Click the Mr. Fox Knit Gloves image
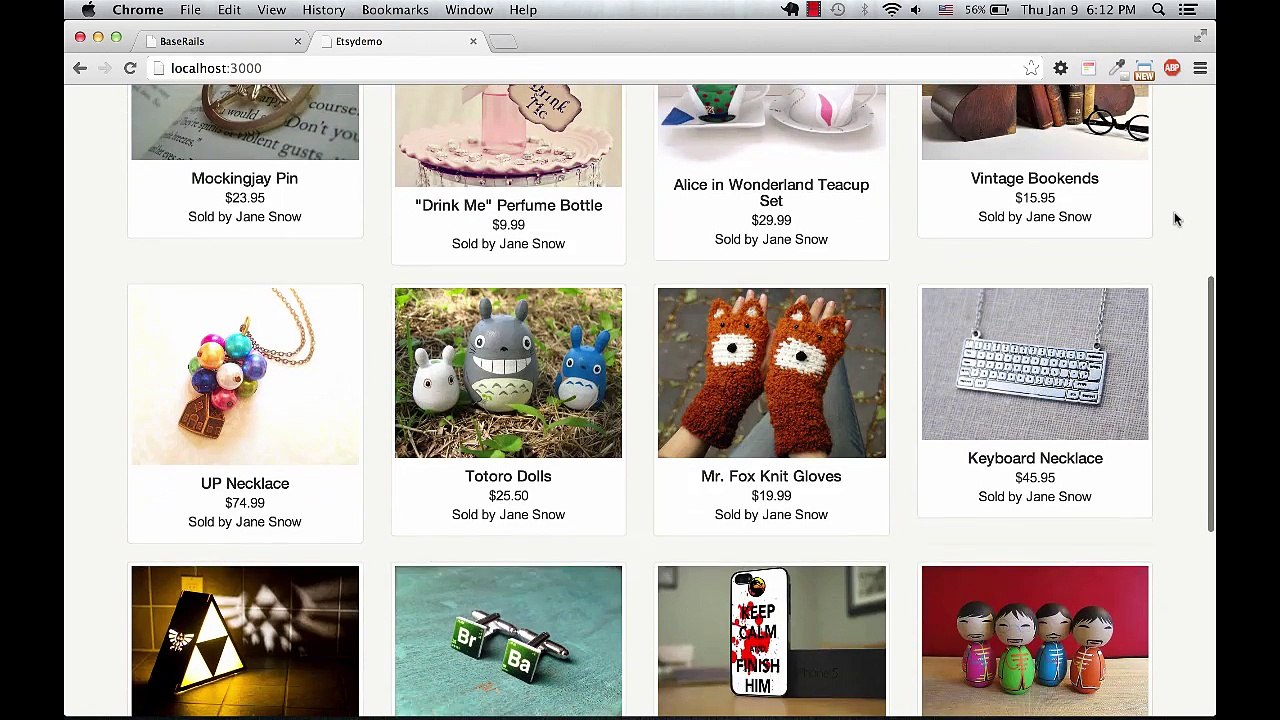Image resolution: width=1280 pixels, height=720 pixels. pyautogui.click(x=771, y=373)
